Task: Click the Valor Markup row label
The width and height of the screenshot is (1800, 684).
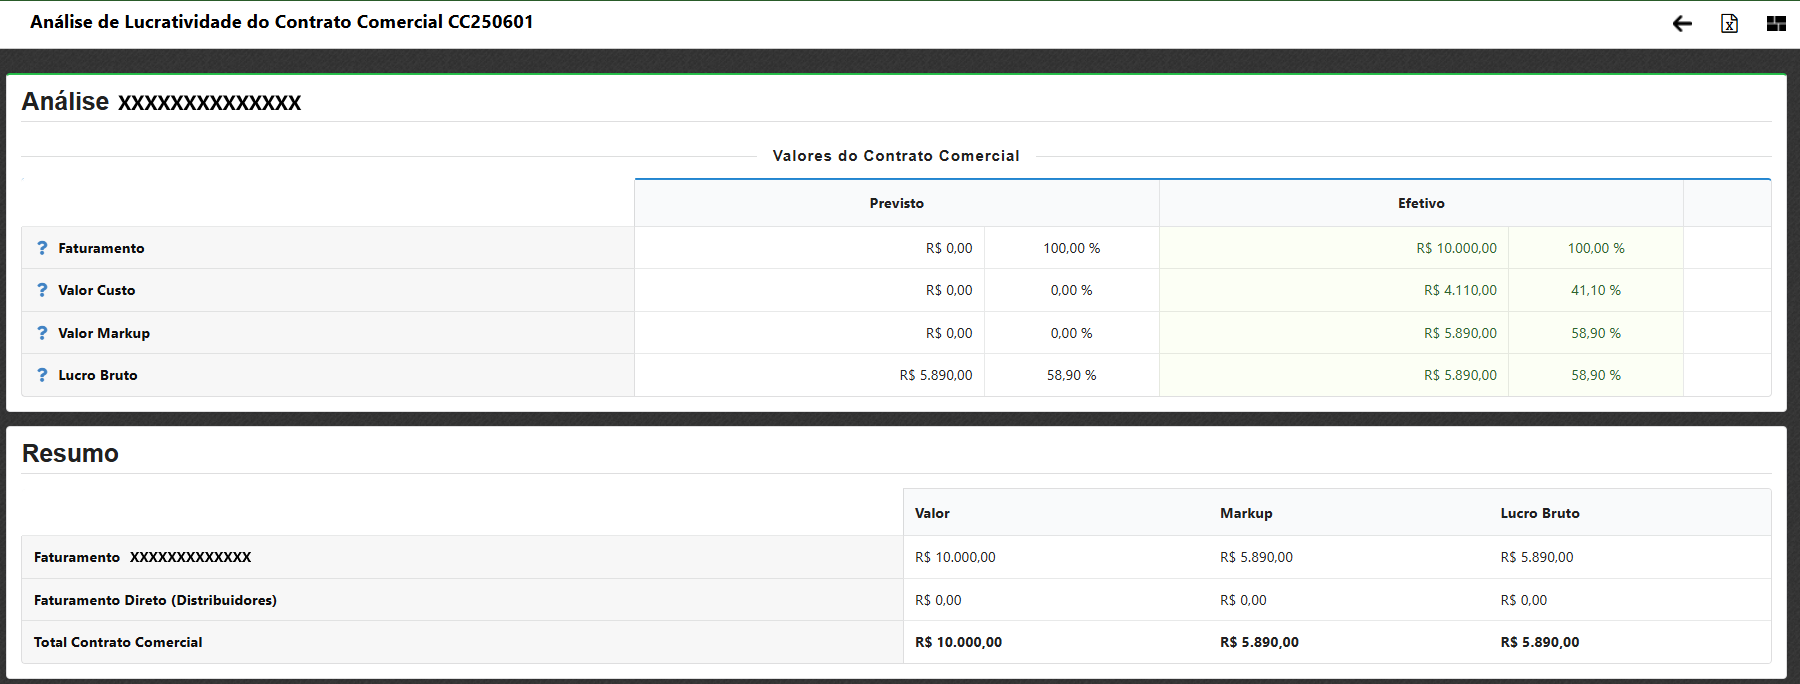Action: point(104,333)
